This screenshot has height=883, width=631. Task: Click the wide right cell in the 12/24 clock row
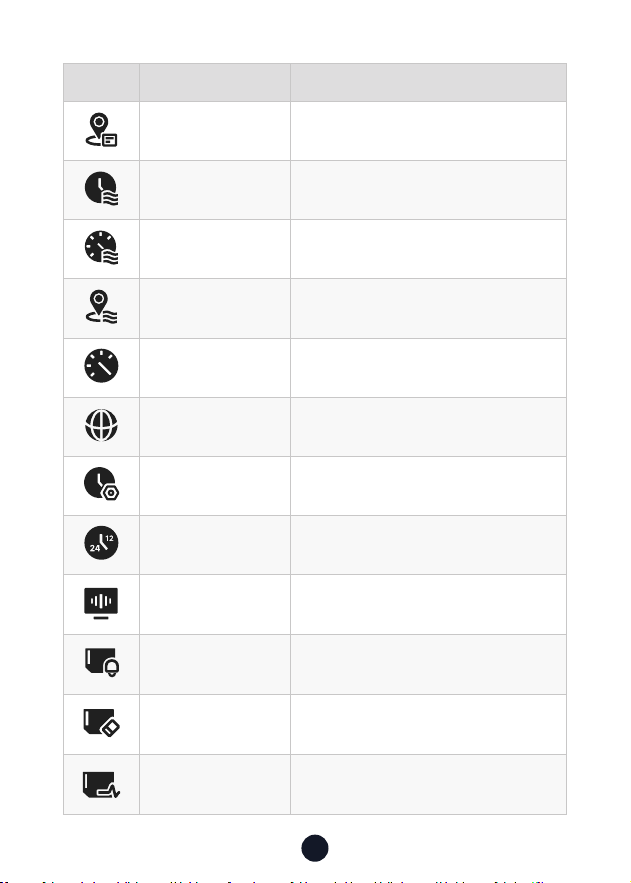click(x=428, y=545)
